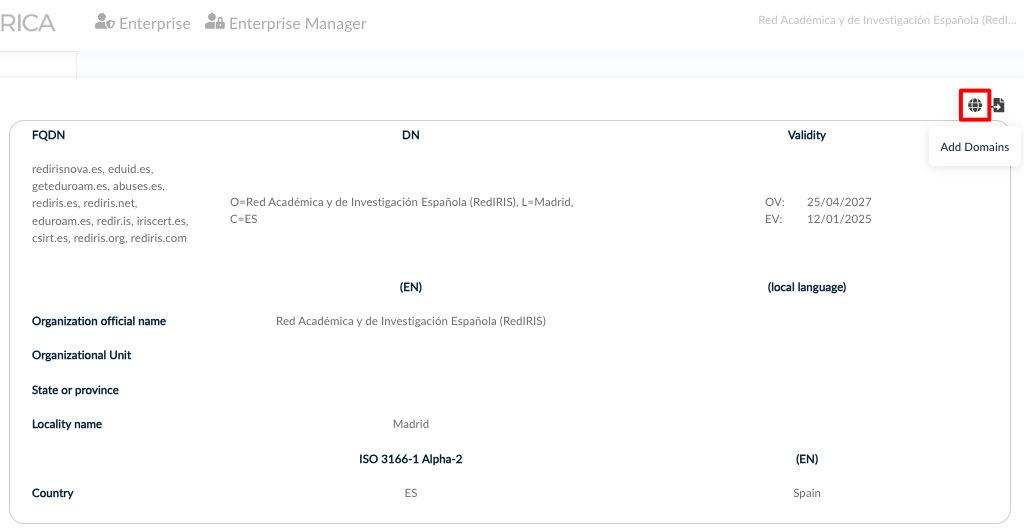
Task: Click the organization official name value
Action: (410, 321)
